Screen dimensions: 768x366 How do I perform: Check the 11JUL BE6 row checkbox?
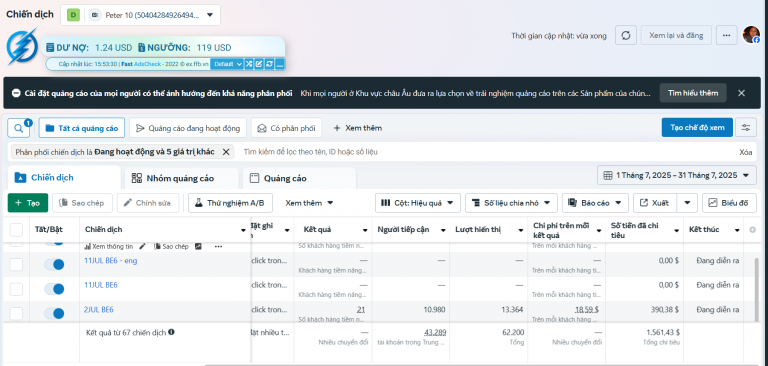pyautogui.click(x=16, y=289)
